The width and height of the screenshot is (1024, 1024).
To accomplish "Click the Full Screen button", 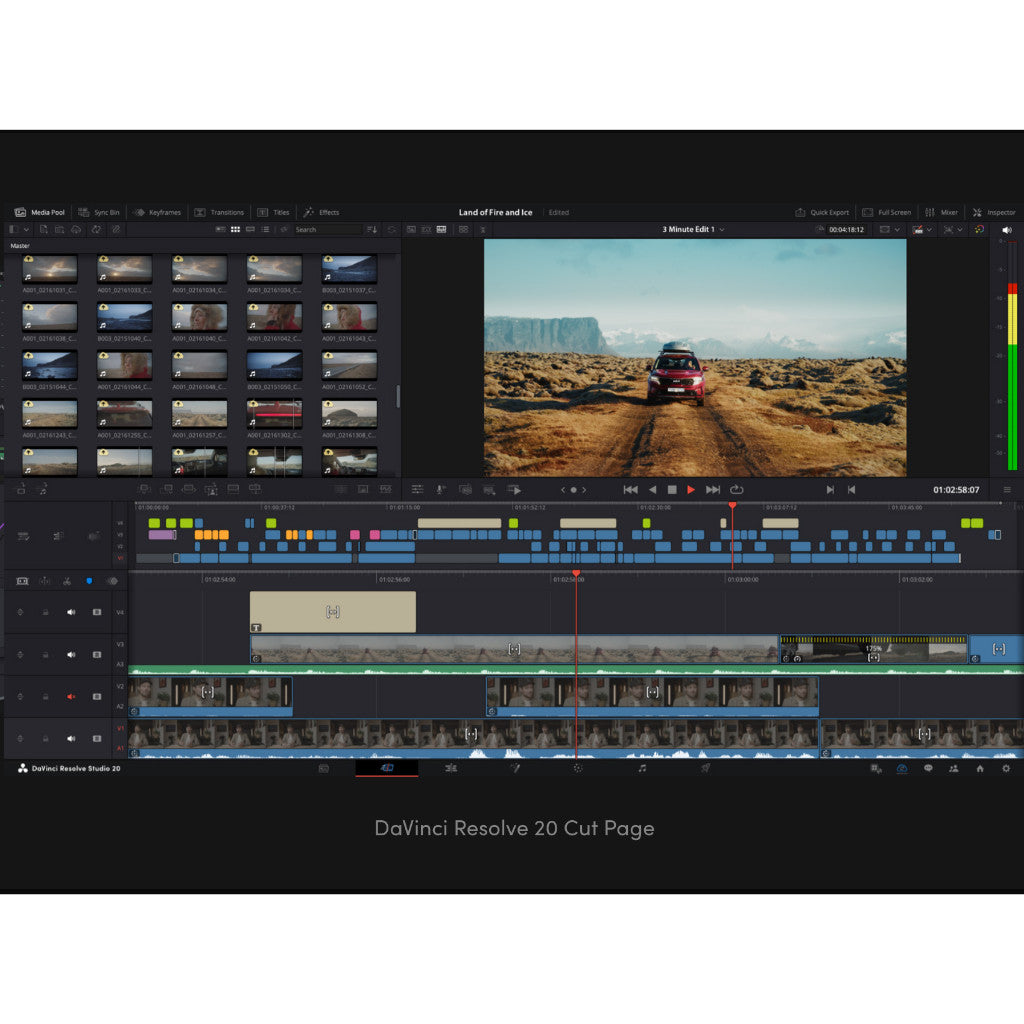I will [886, 212].
